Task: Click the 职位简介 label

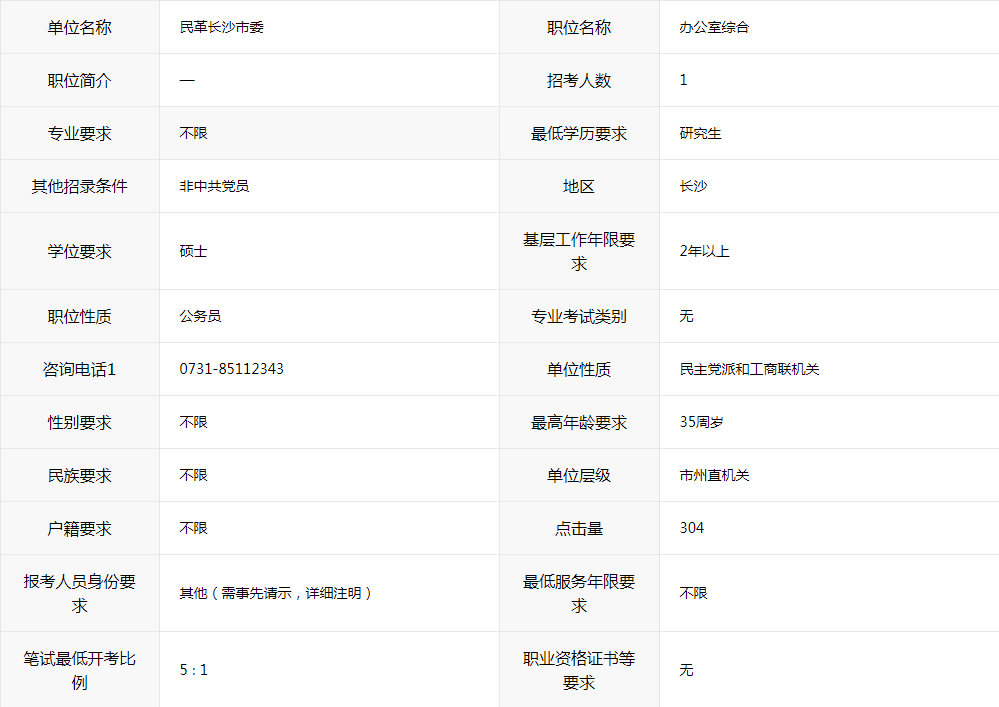Action: 80,80
